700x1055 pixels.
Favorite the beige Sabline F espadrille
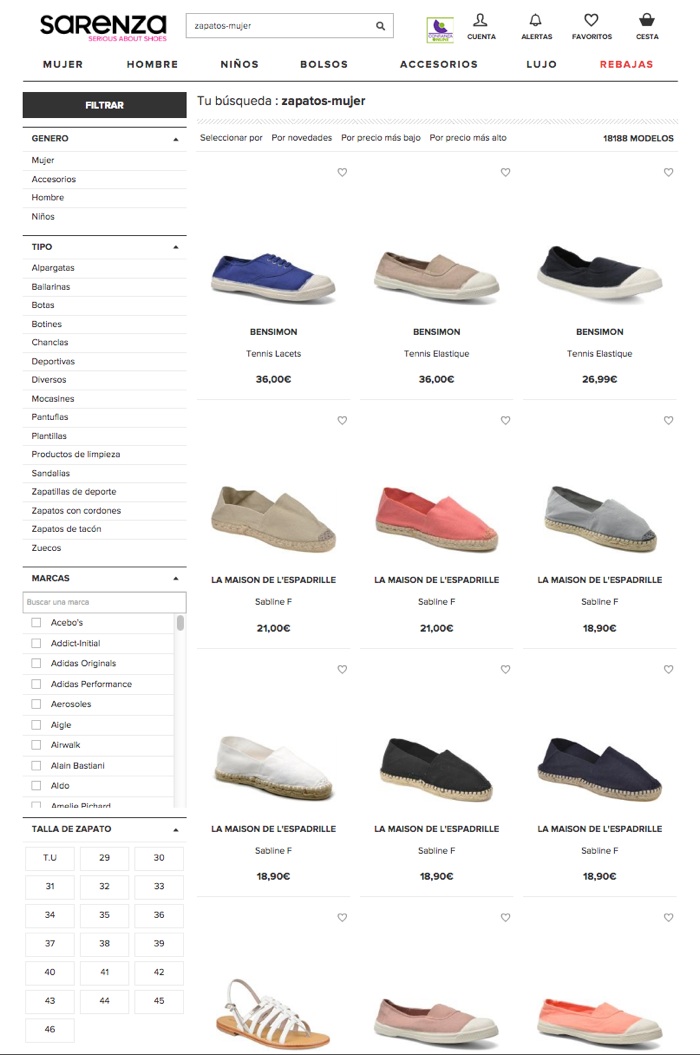point(342,421)
